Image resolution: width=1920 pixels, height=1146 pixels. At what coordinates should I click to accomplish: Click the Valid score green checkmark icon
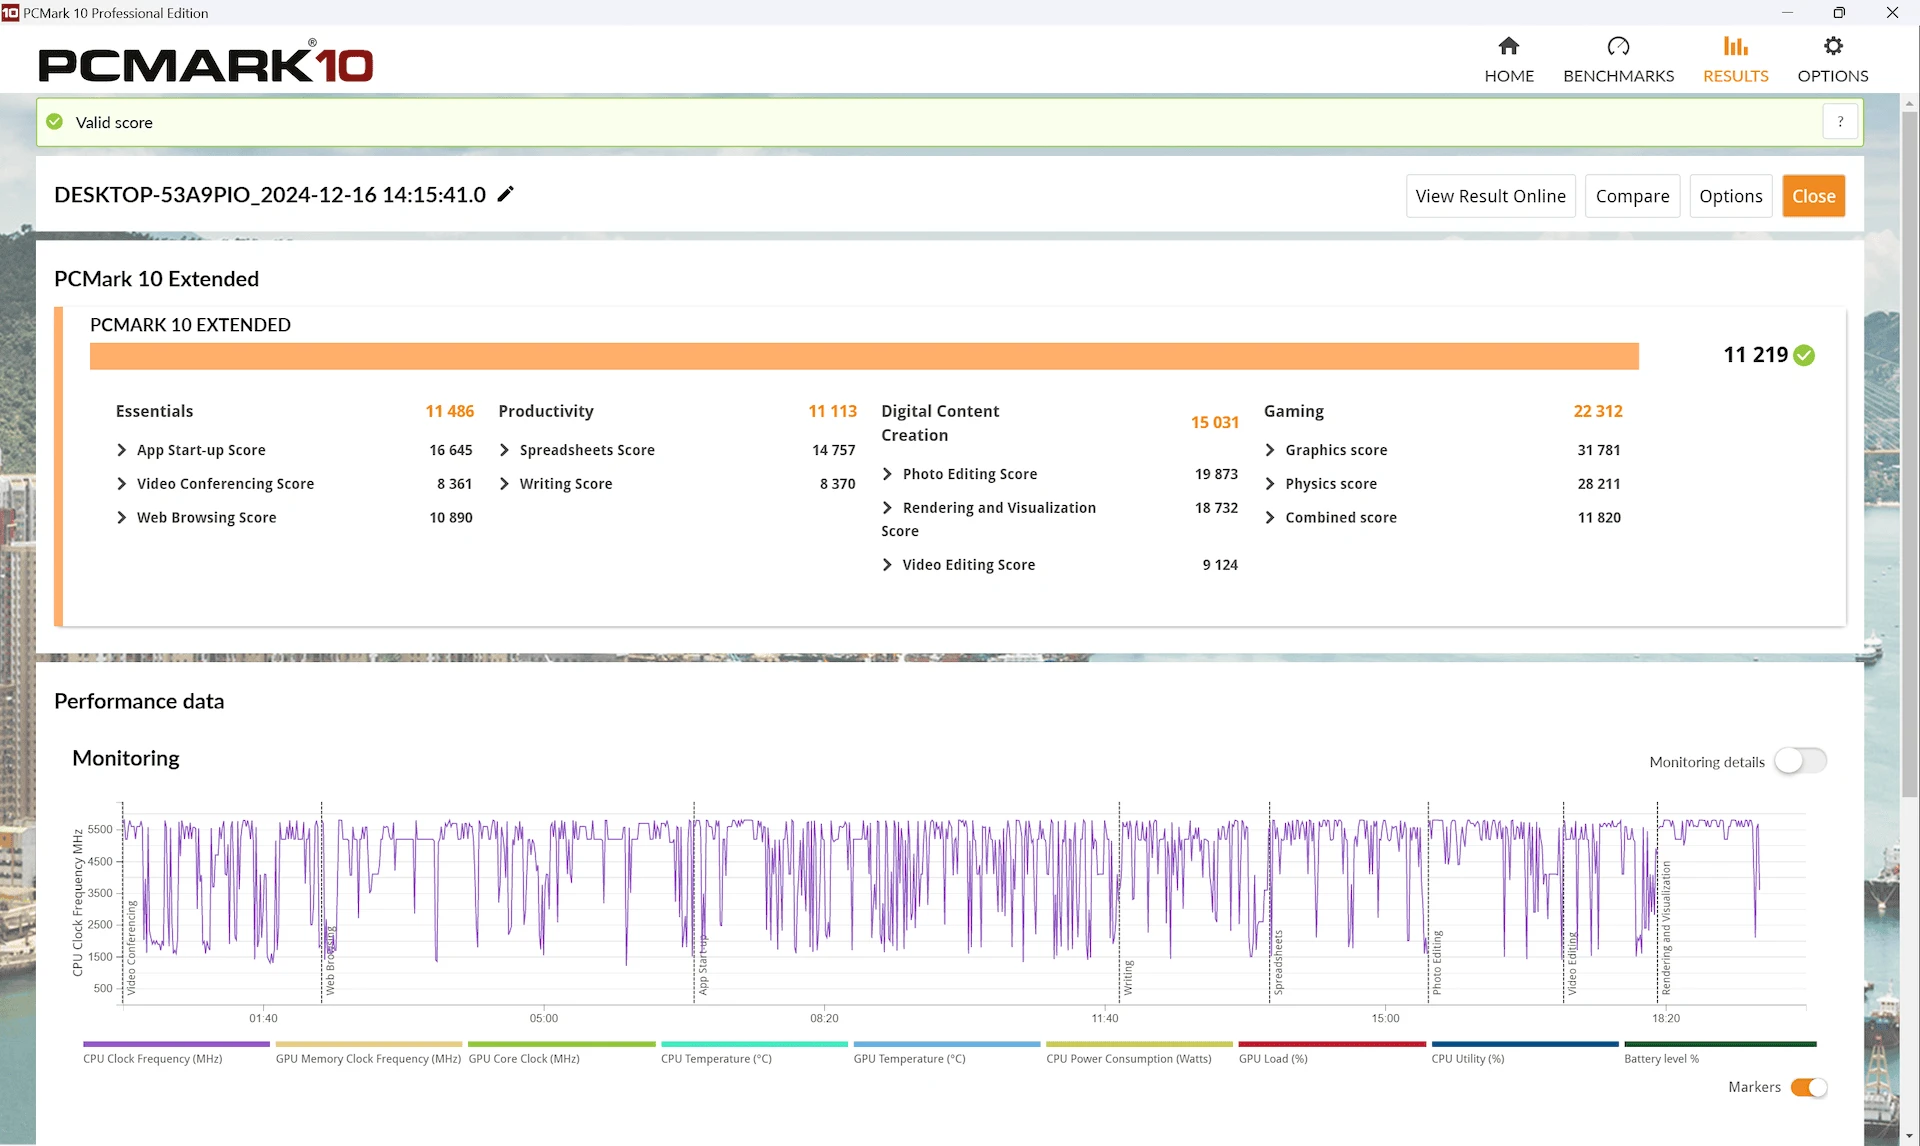coord(55,122)
